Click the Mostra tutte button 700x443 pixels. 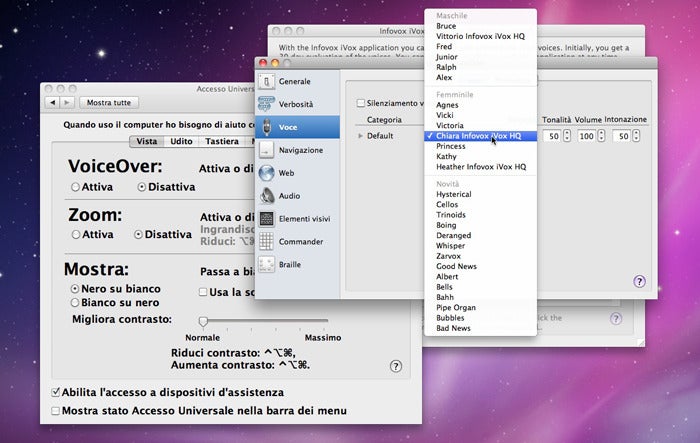[109, 103]
